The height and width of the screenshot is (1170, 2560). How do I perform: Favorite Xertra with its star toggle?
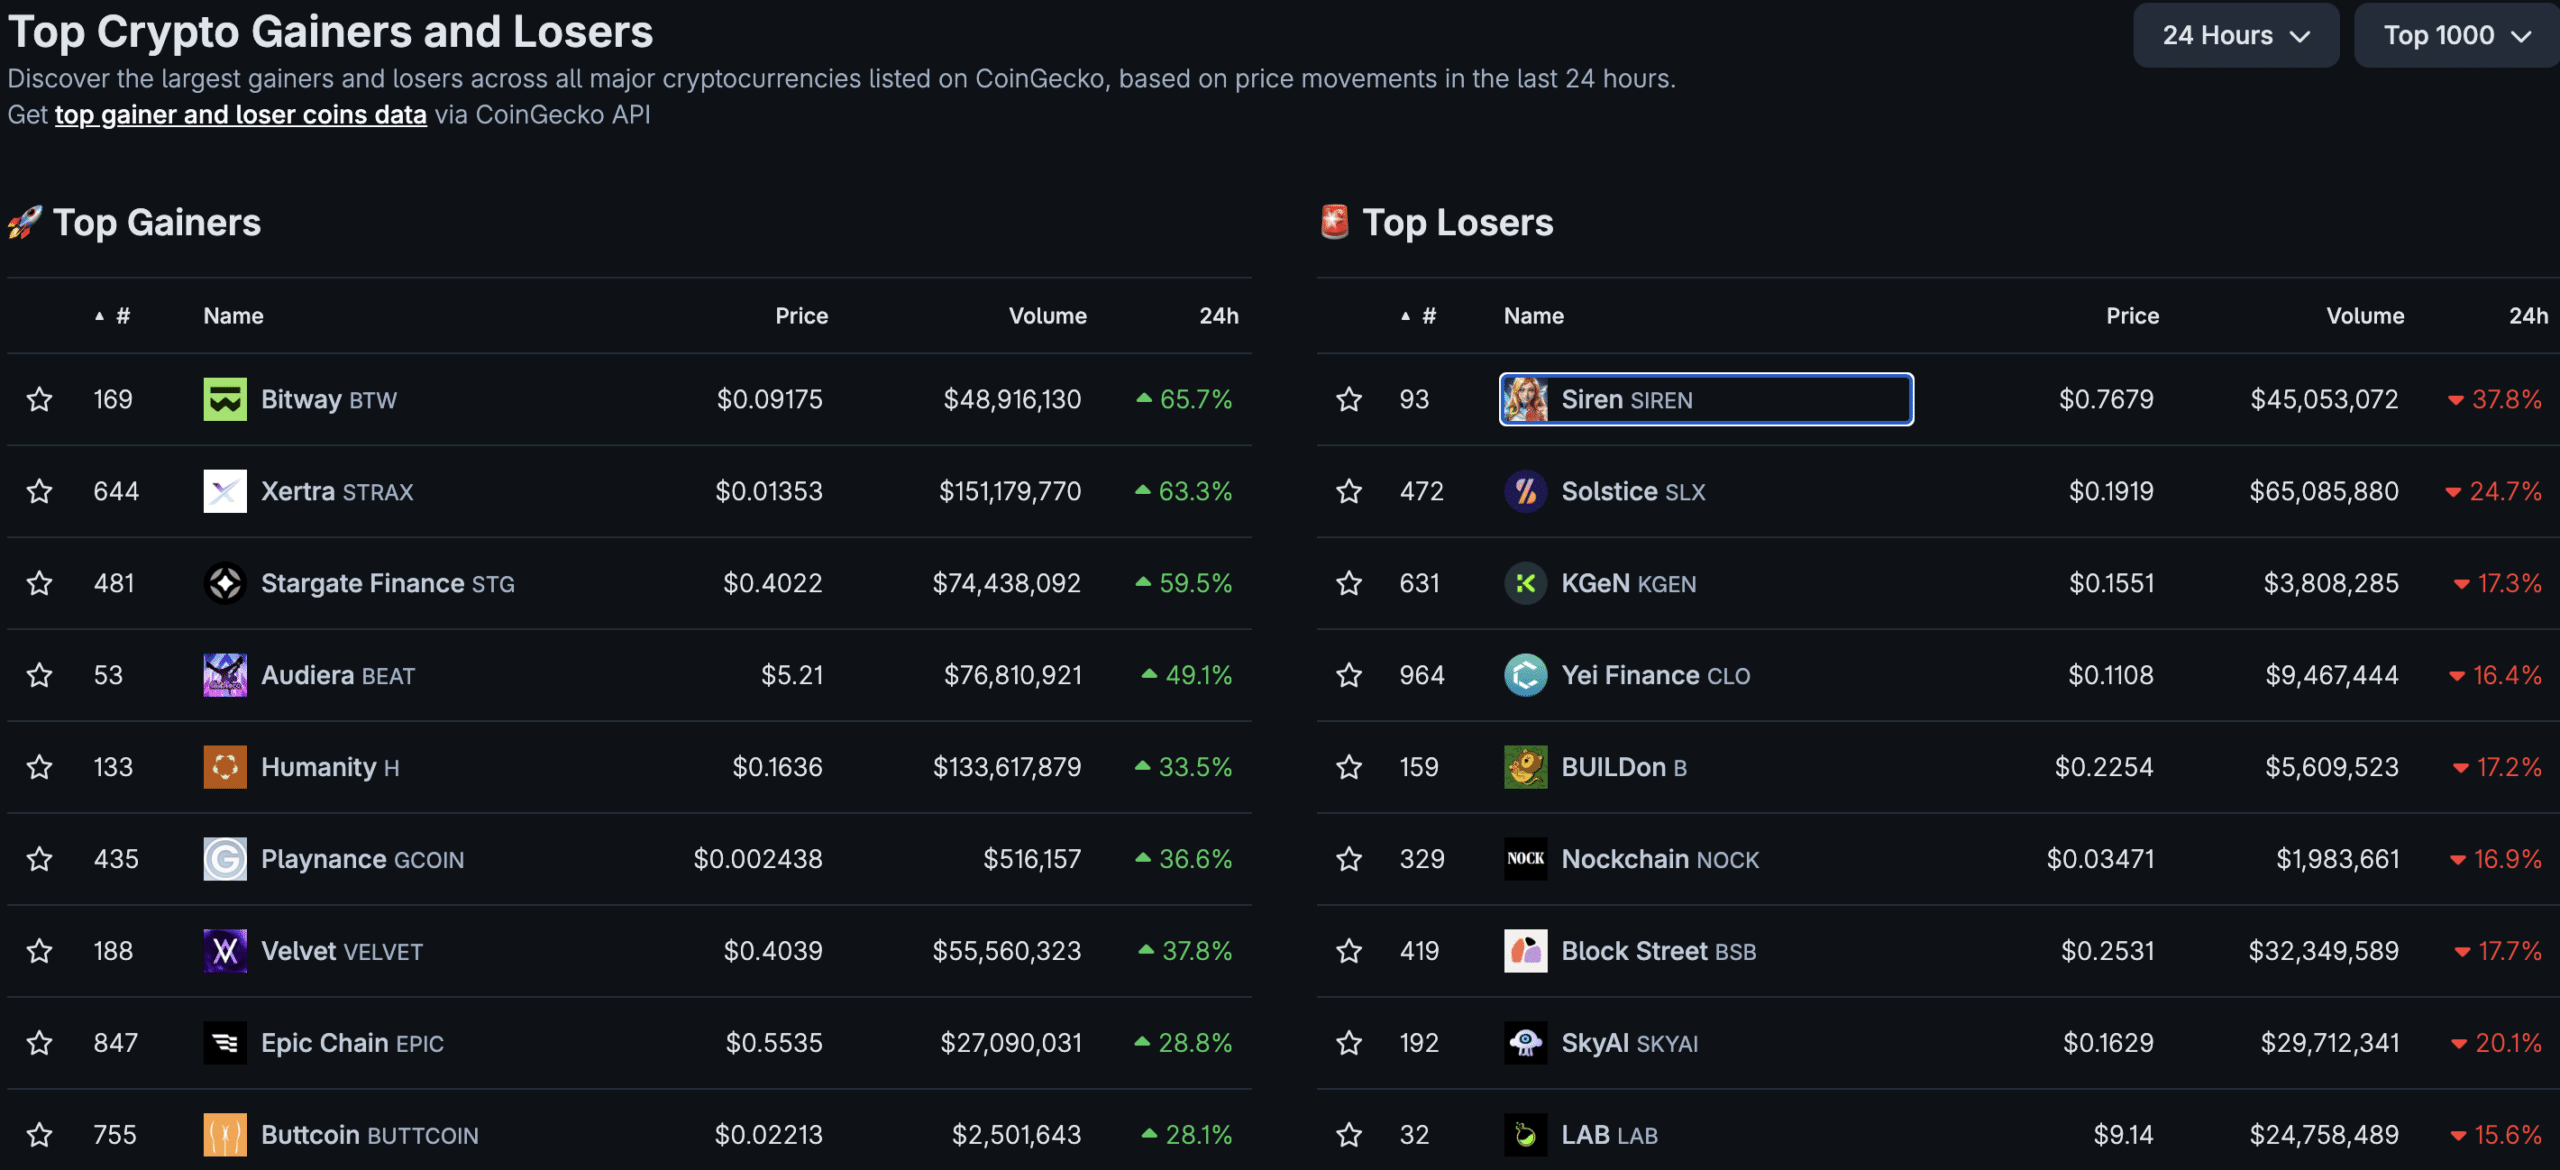(39, 492)
